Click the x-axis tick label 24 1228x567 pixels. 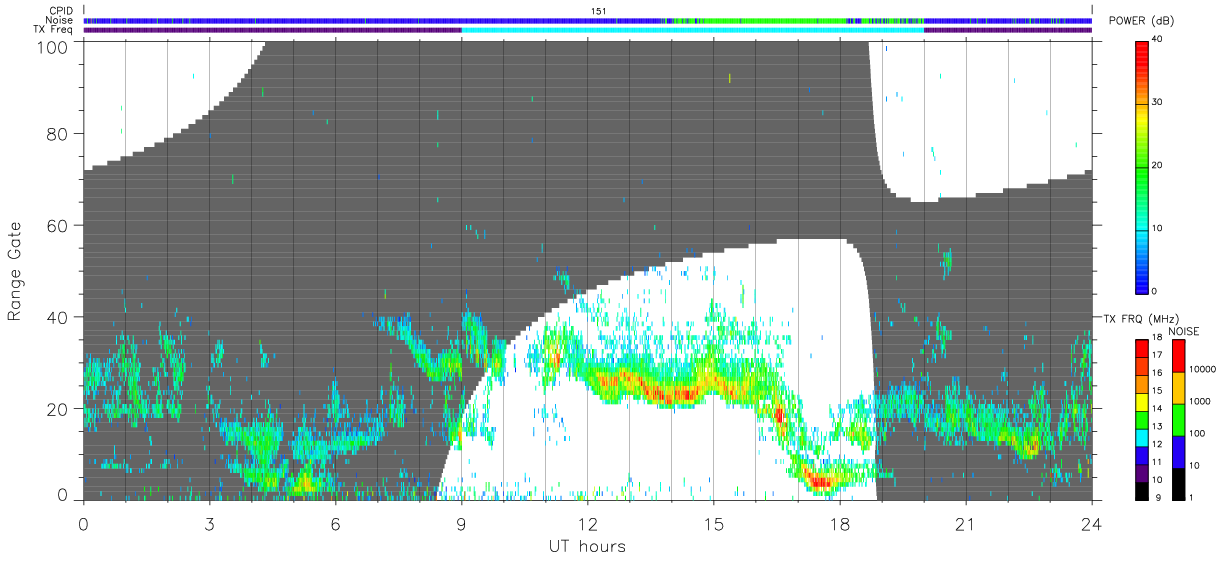(1091, 523)
